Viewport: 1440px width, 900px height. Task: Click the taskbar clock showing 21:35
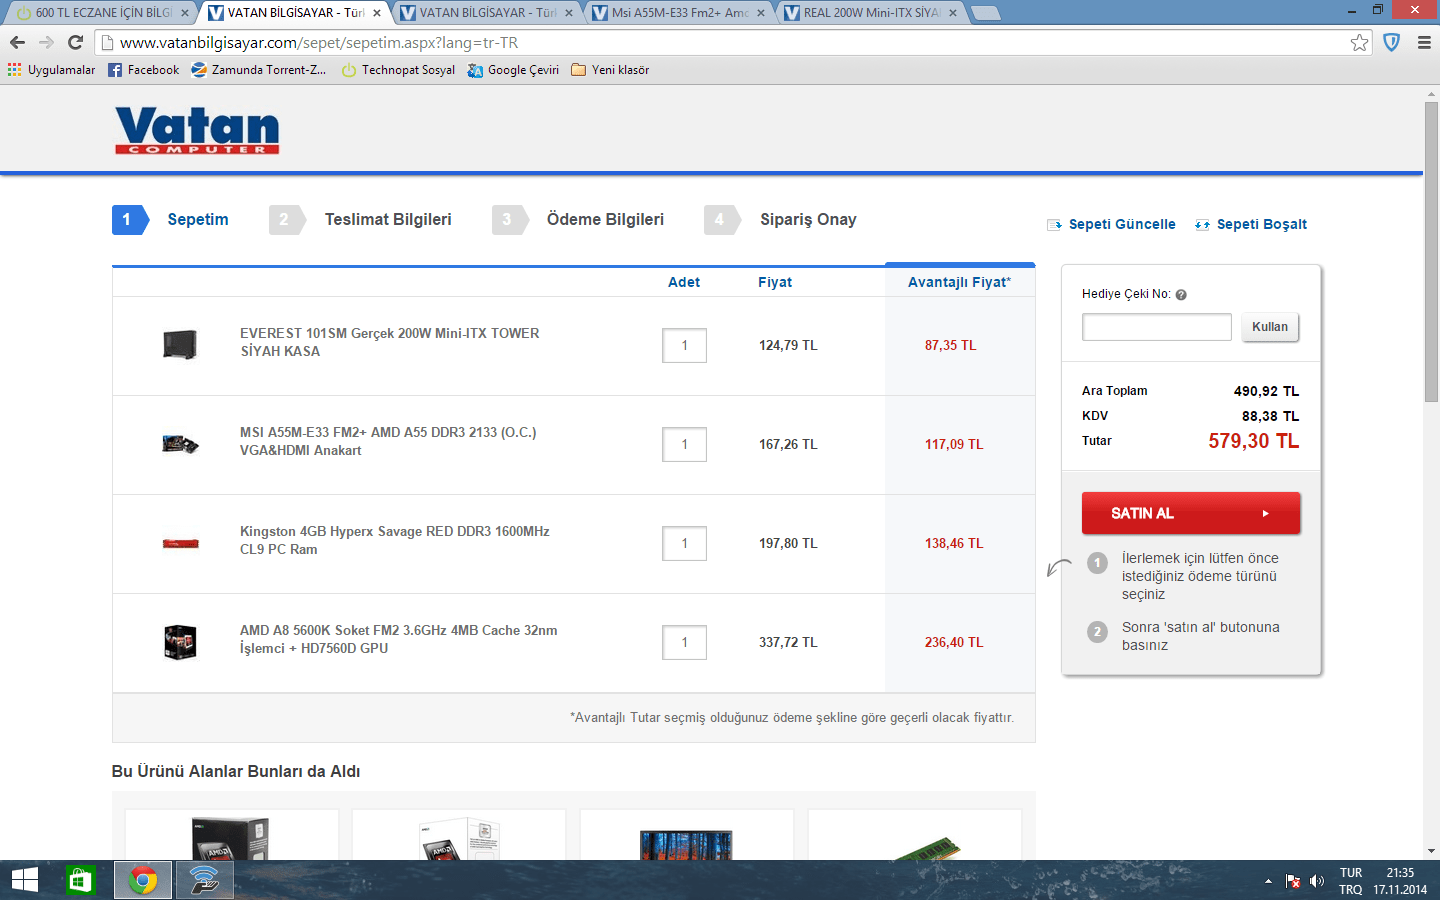[1400, 881]
